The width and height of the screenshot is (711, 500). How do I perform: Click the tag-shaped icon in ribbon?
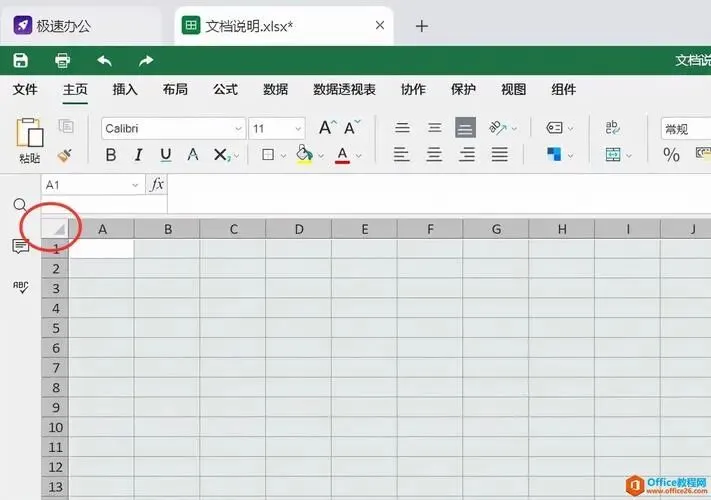[x=554, y=128]
